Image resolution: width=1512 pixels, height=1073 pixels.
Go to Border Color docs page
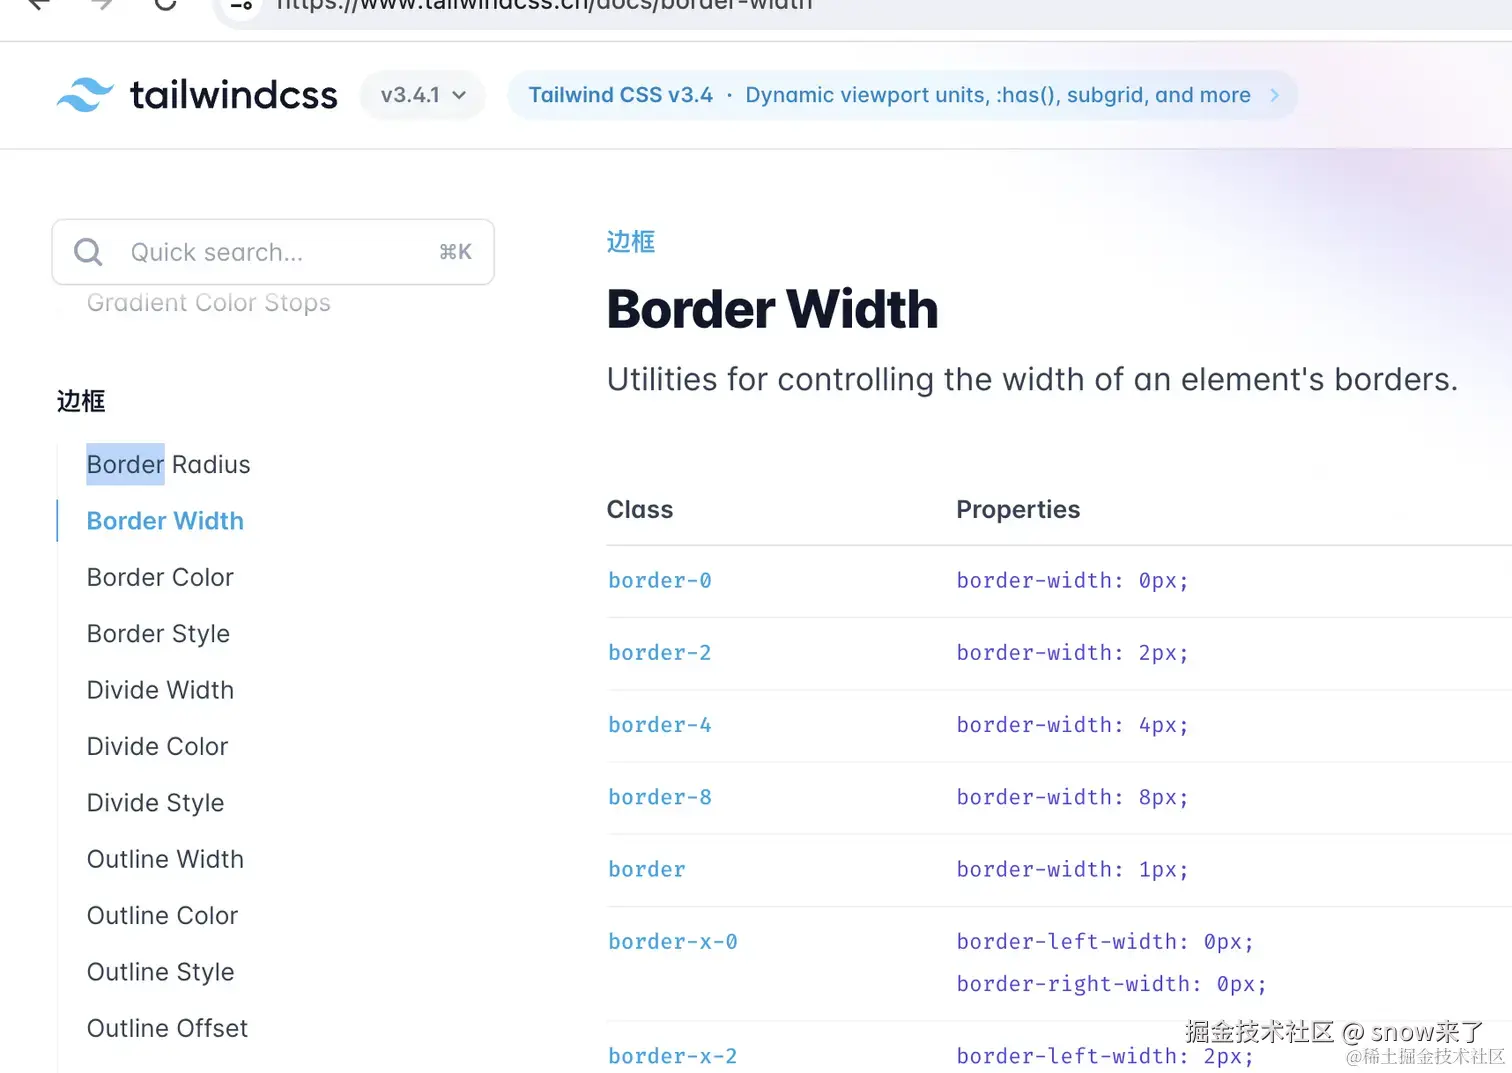160,577
